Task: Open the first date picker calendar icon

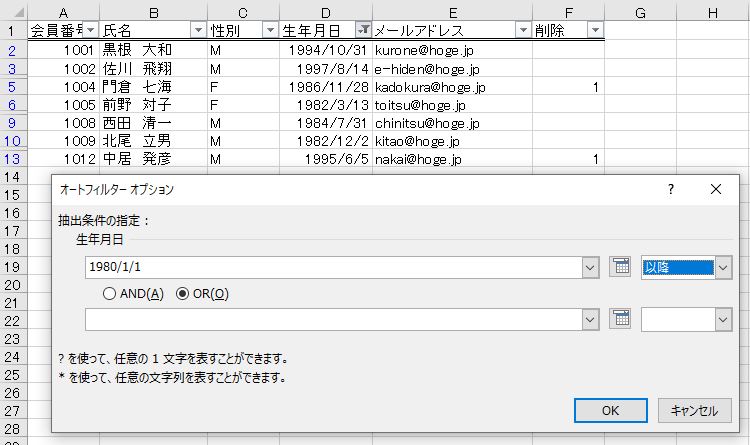Action: pos(620,267)
